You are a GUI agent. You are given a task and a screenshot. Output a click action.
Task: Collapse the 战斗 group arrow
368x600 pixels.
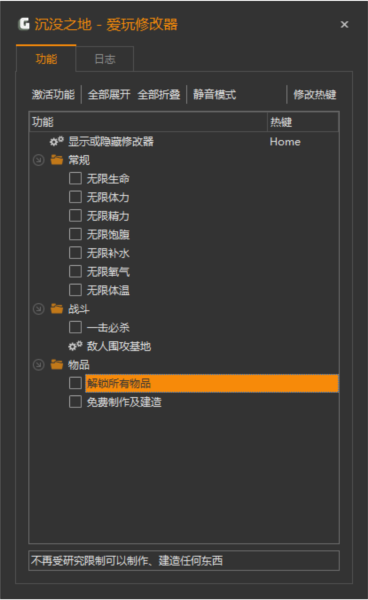pos(38,309)
